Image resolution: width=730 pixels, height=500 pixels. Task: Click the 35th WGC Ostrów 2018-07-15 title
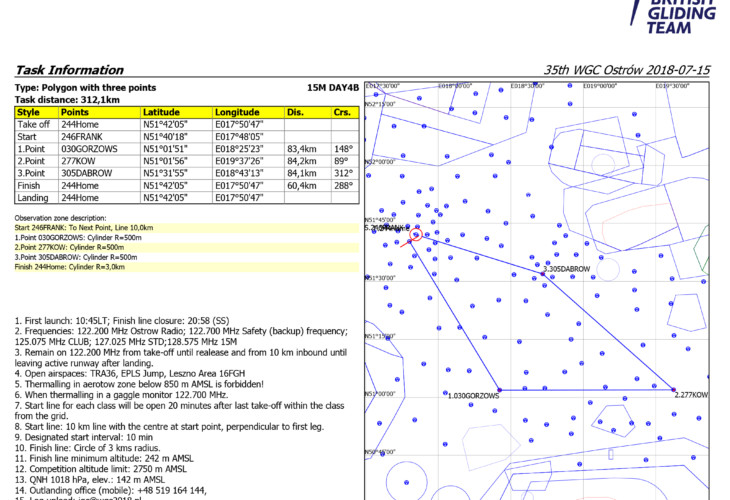pos(626,71)
